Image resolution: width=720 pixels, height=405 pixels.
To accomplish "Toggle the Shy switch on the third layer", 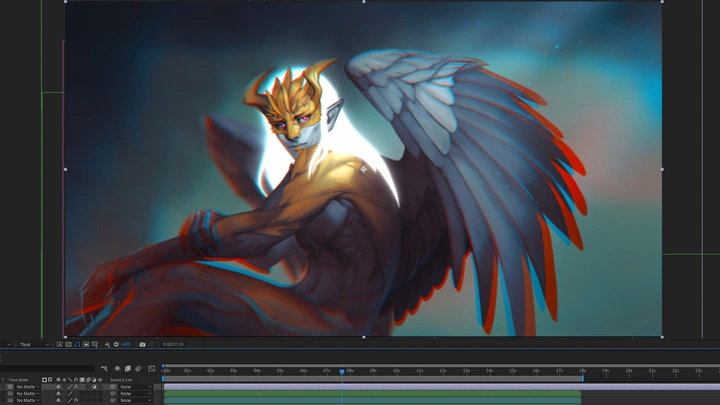I will click(x=58, y=400).
